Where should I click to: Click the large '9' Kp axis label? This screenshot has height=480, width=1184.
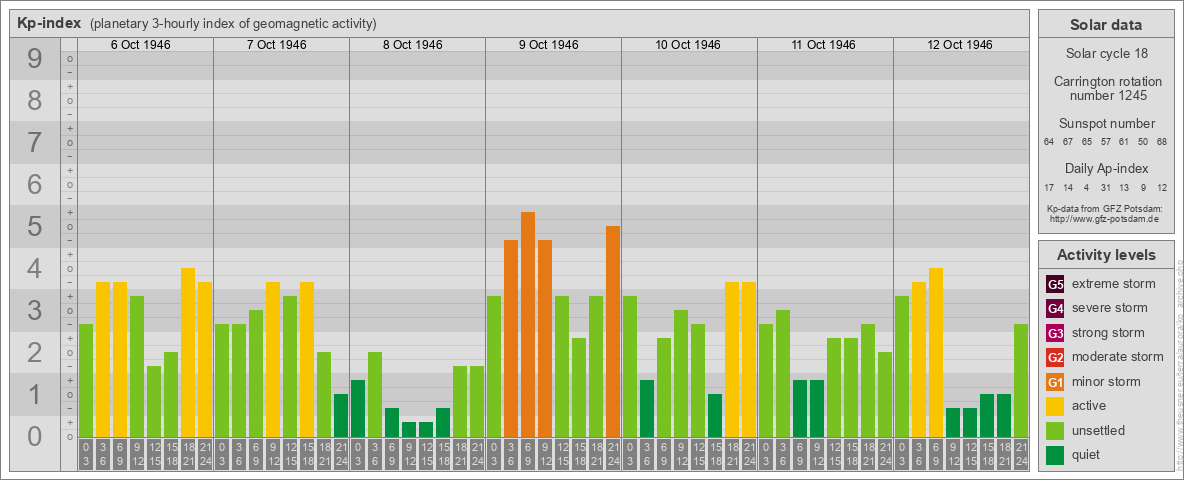(x=35, y=59)
